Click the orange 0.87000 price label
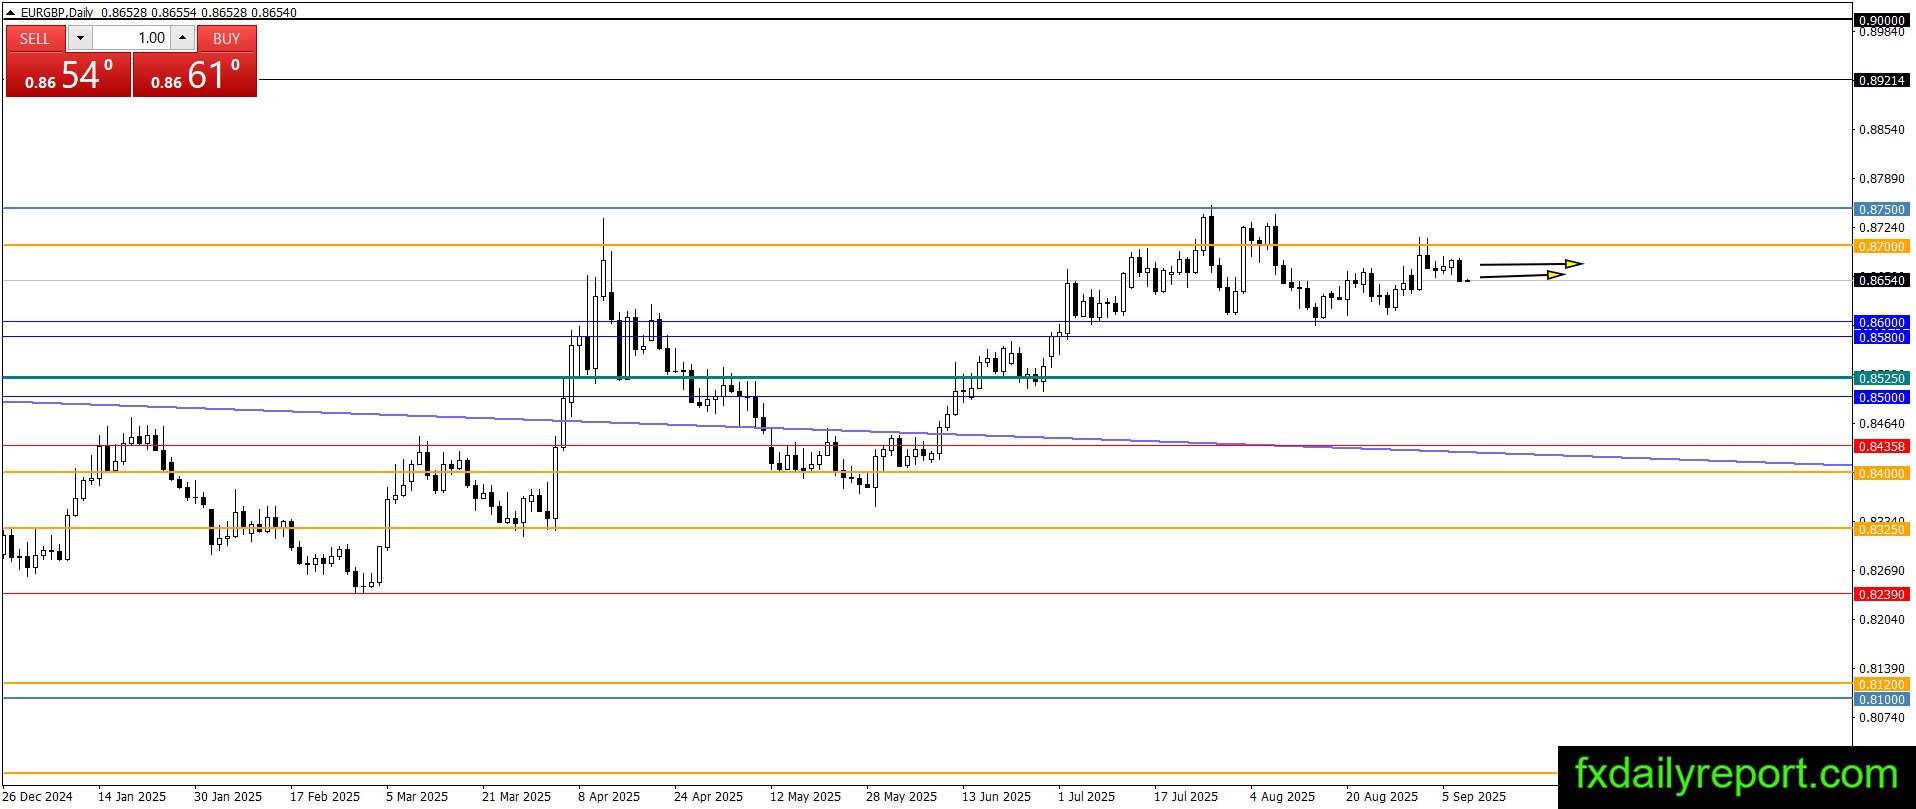Screen dimensions: 1916x809 (x=1881, y=246)
